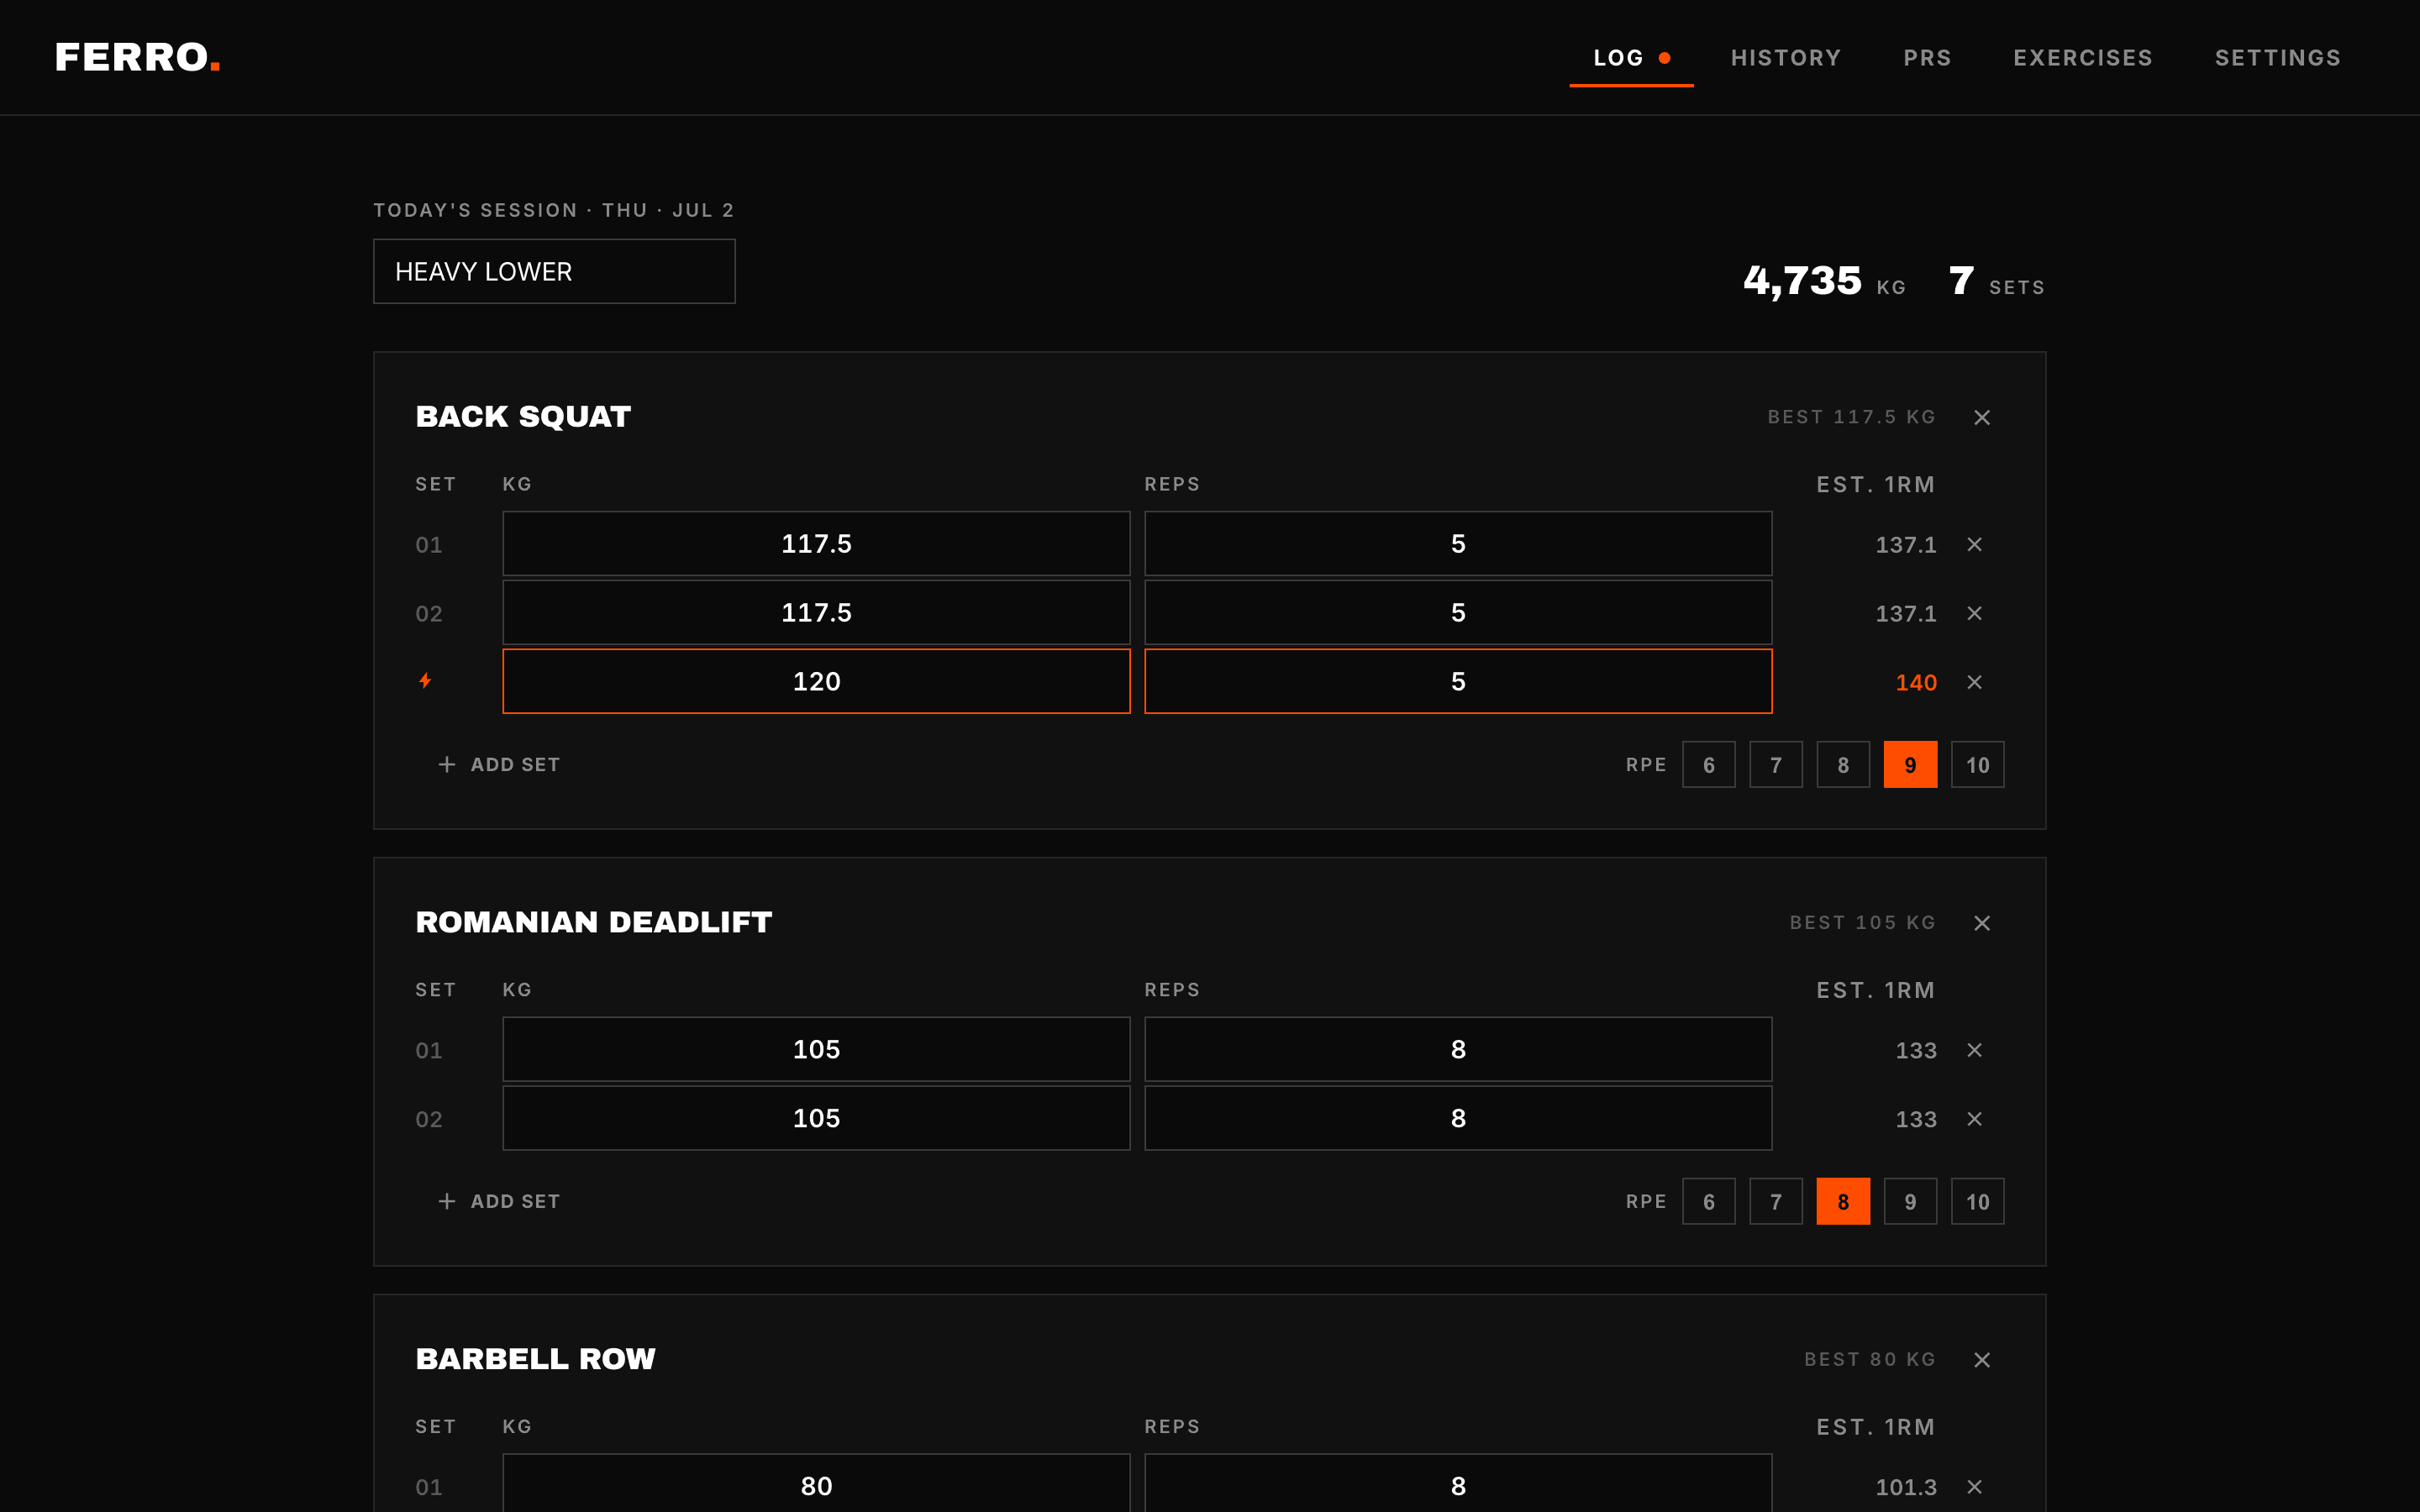Edit the 120 kg weight field
Image resolution: width=2420 pixels, height=1512 pixels.
(x=816, y=681)
